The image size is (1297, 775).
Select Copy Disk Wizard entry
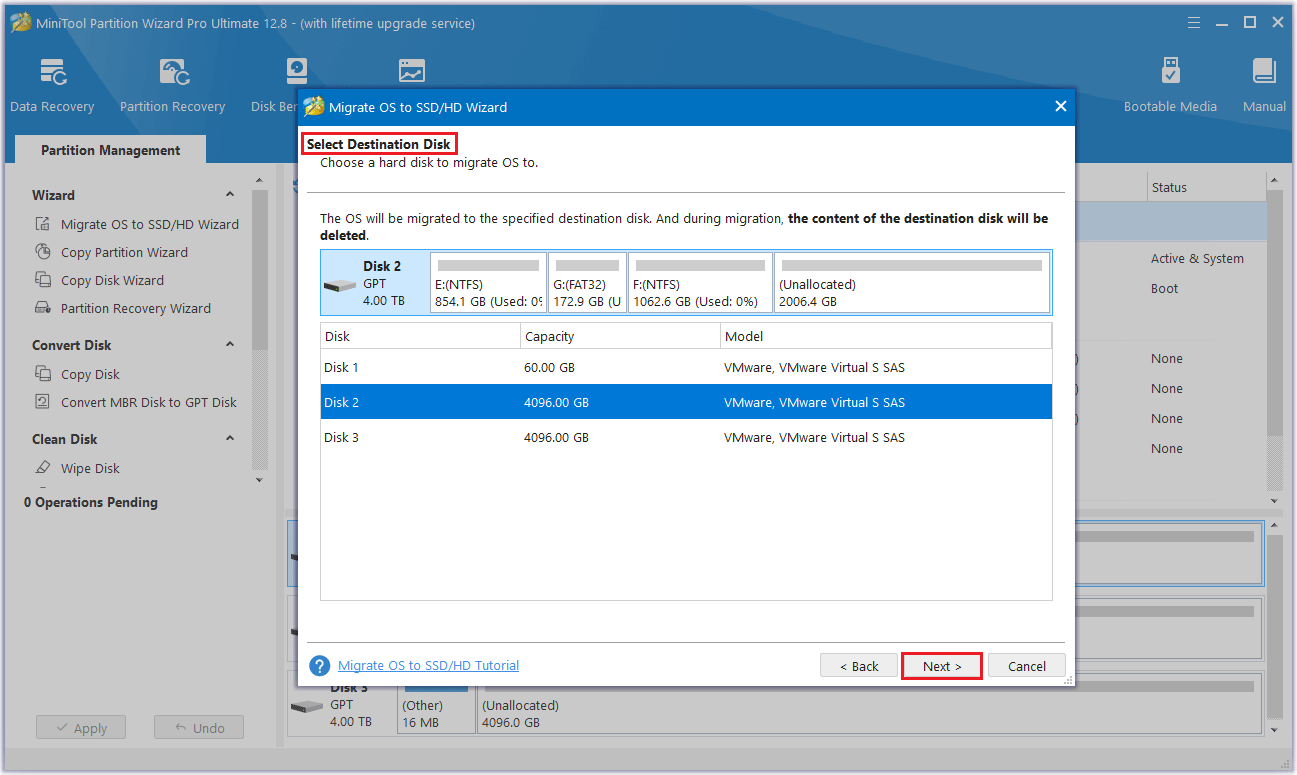[112, 280]
